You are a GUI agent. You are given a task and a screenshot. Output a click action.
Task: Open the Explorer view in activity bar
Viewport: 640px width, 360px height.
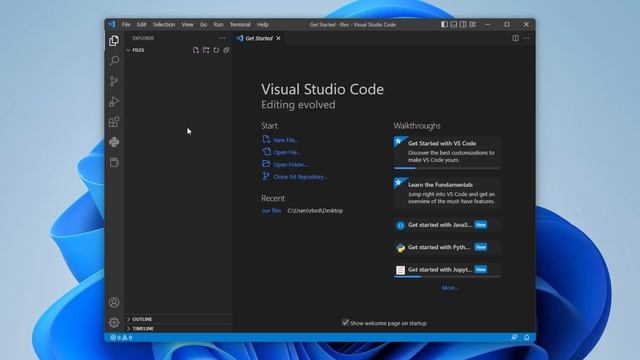click(114, 40)
